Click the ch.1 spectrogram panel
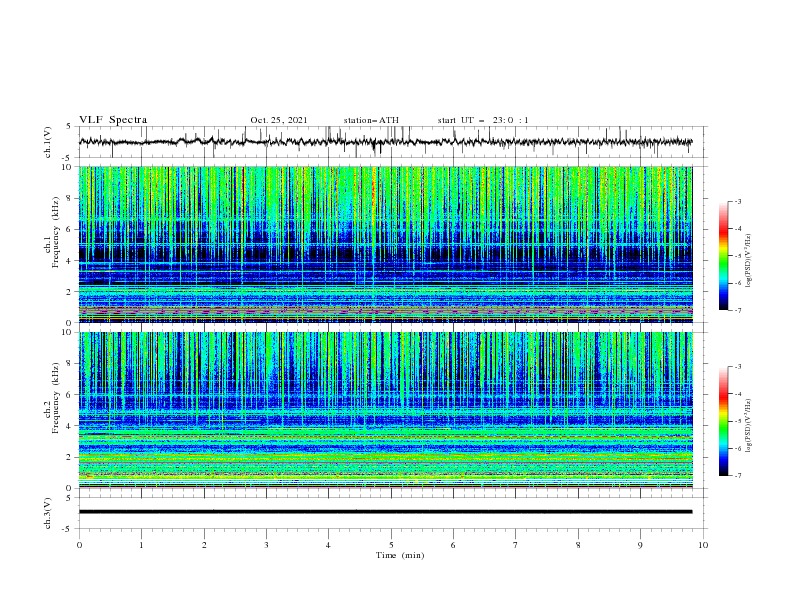Viewport: 792px width, 612px height. (x=385, y=244)
